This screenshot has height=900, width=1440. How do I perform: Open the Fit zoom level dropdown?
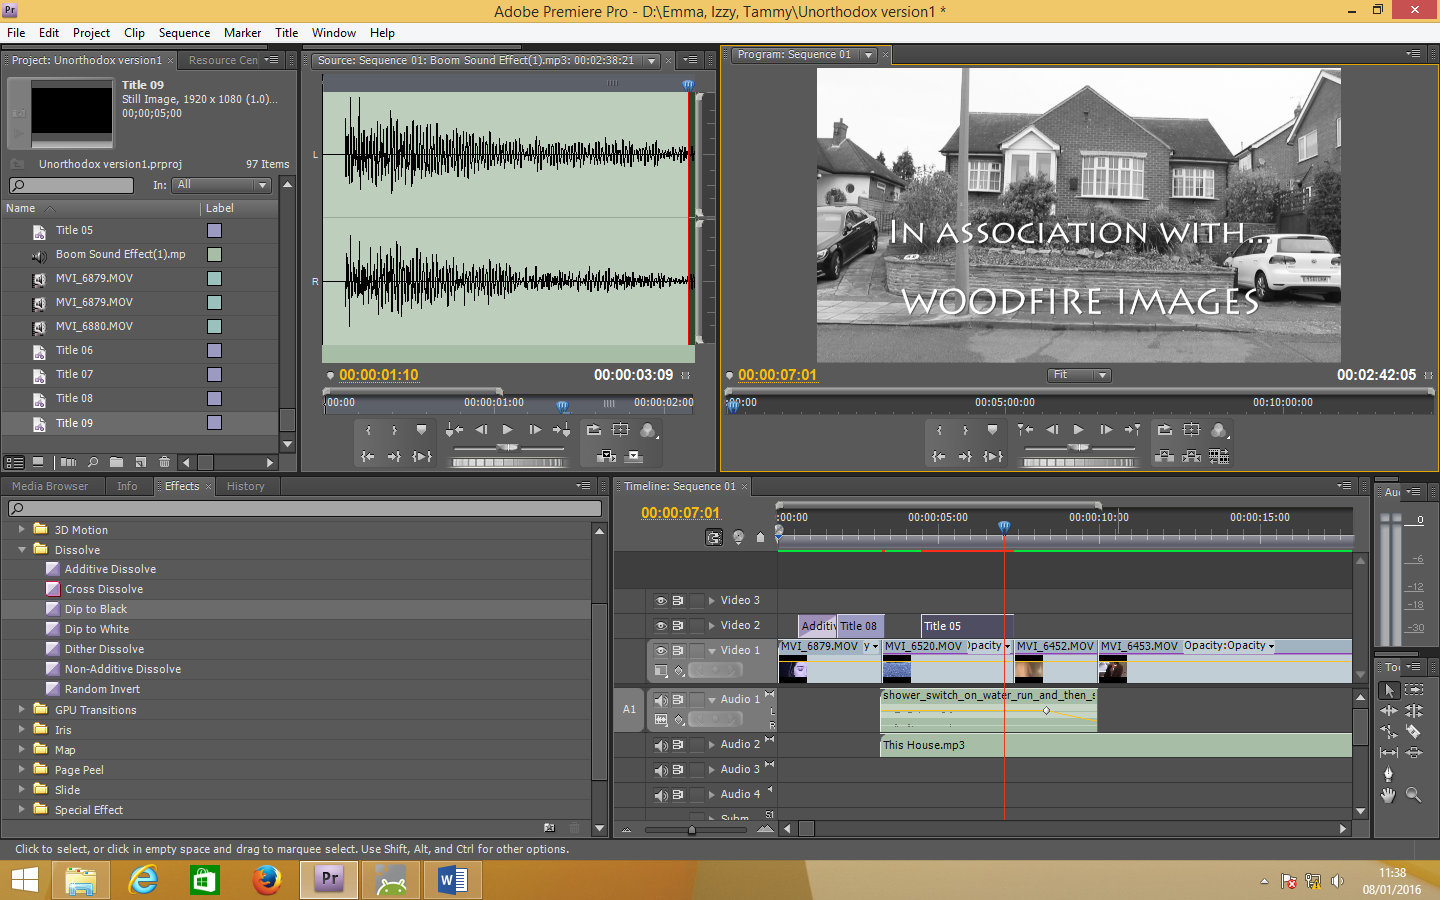(1079, 375)
